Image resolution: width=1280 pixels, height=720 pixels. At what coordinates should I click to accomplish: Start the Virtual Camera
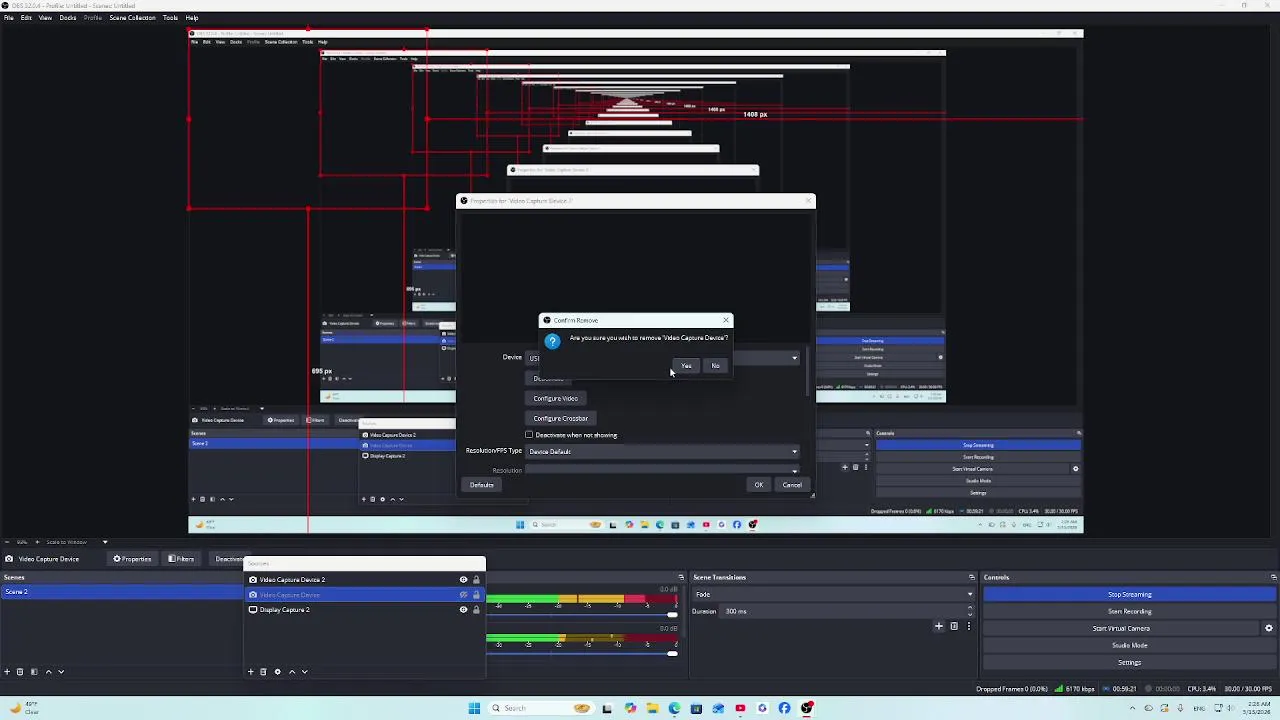[x=1121, y=628]
